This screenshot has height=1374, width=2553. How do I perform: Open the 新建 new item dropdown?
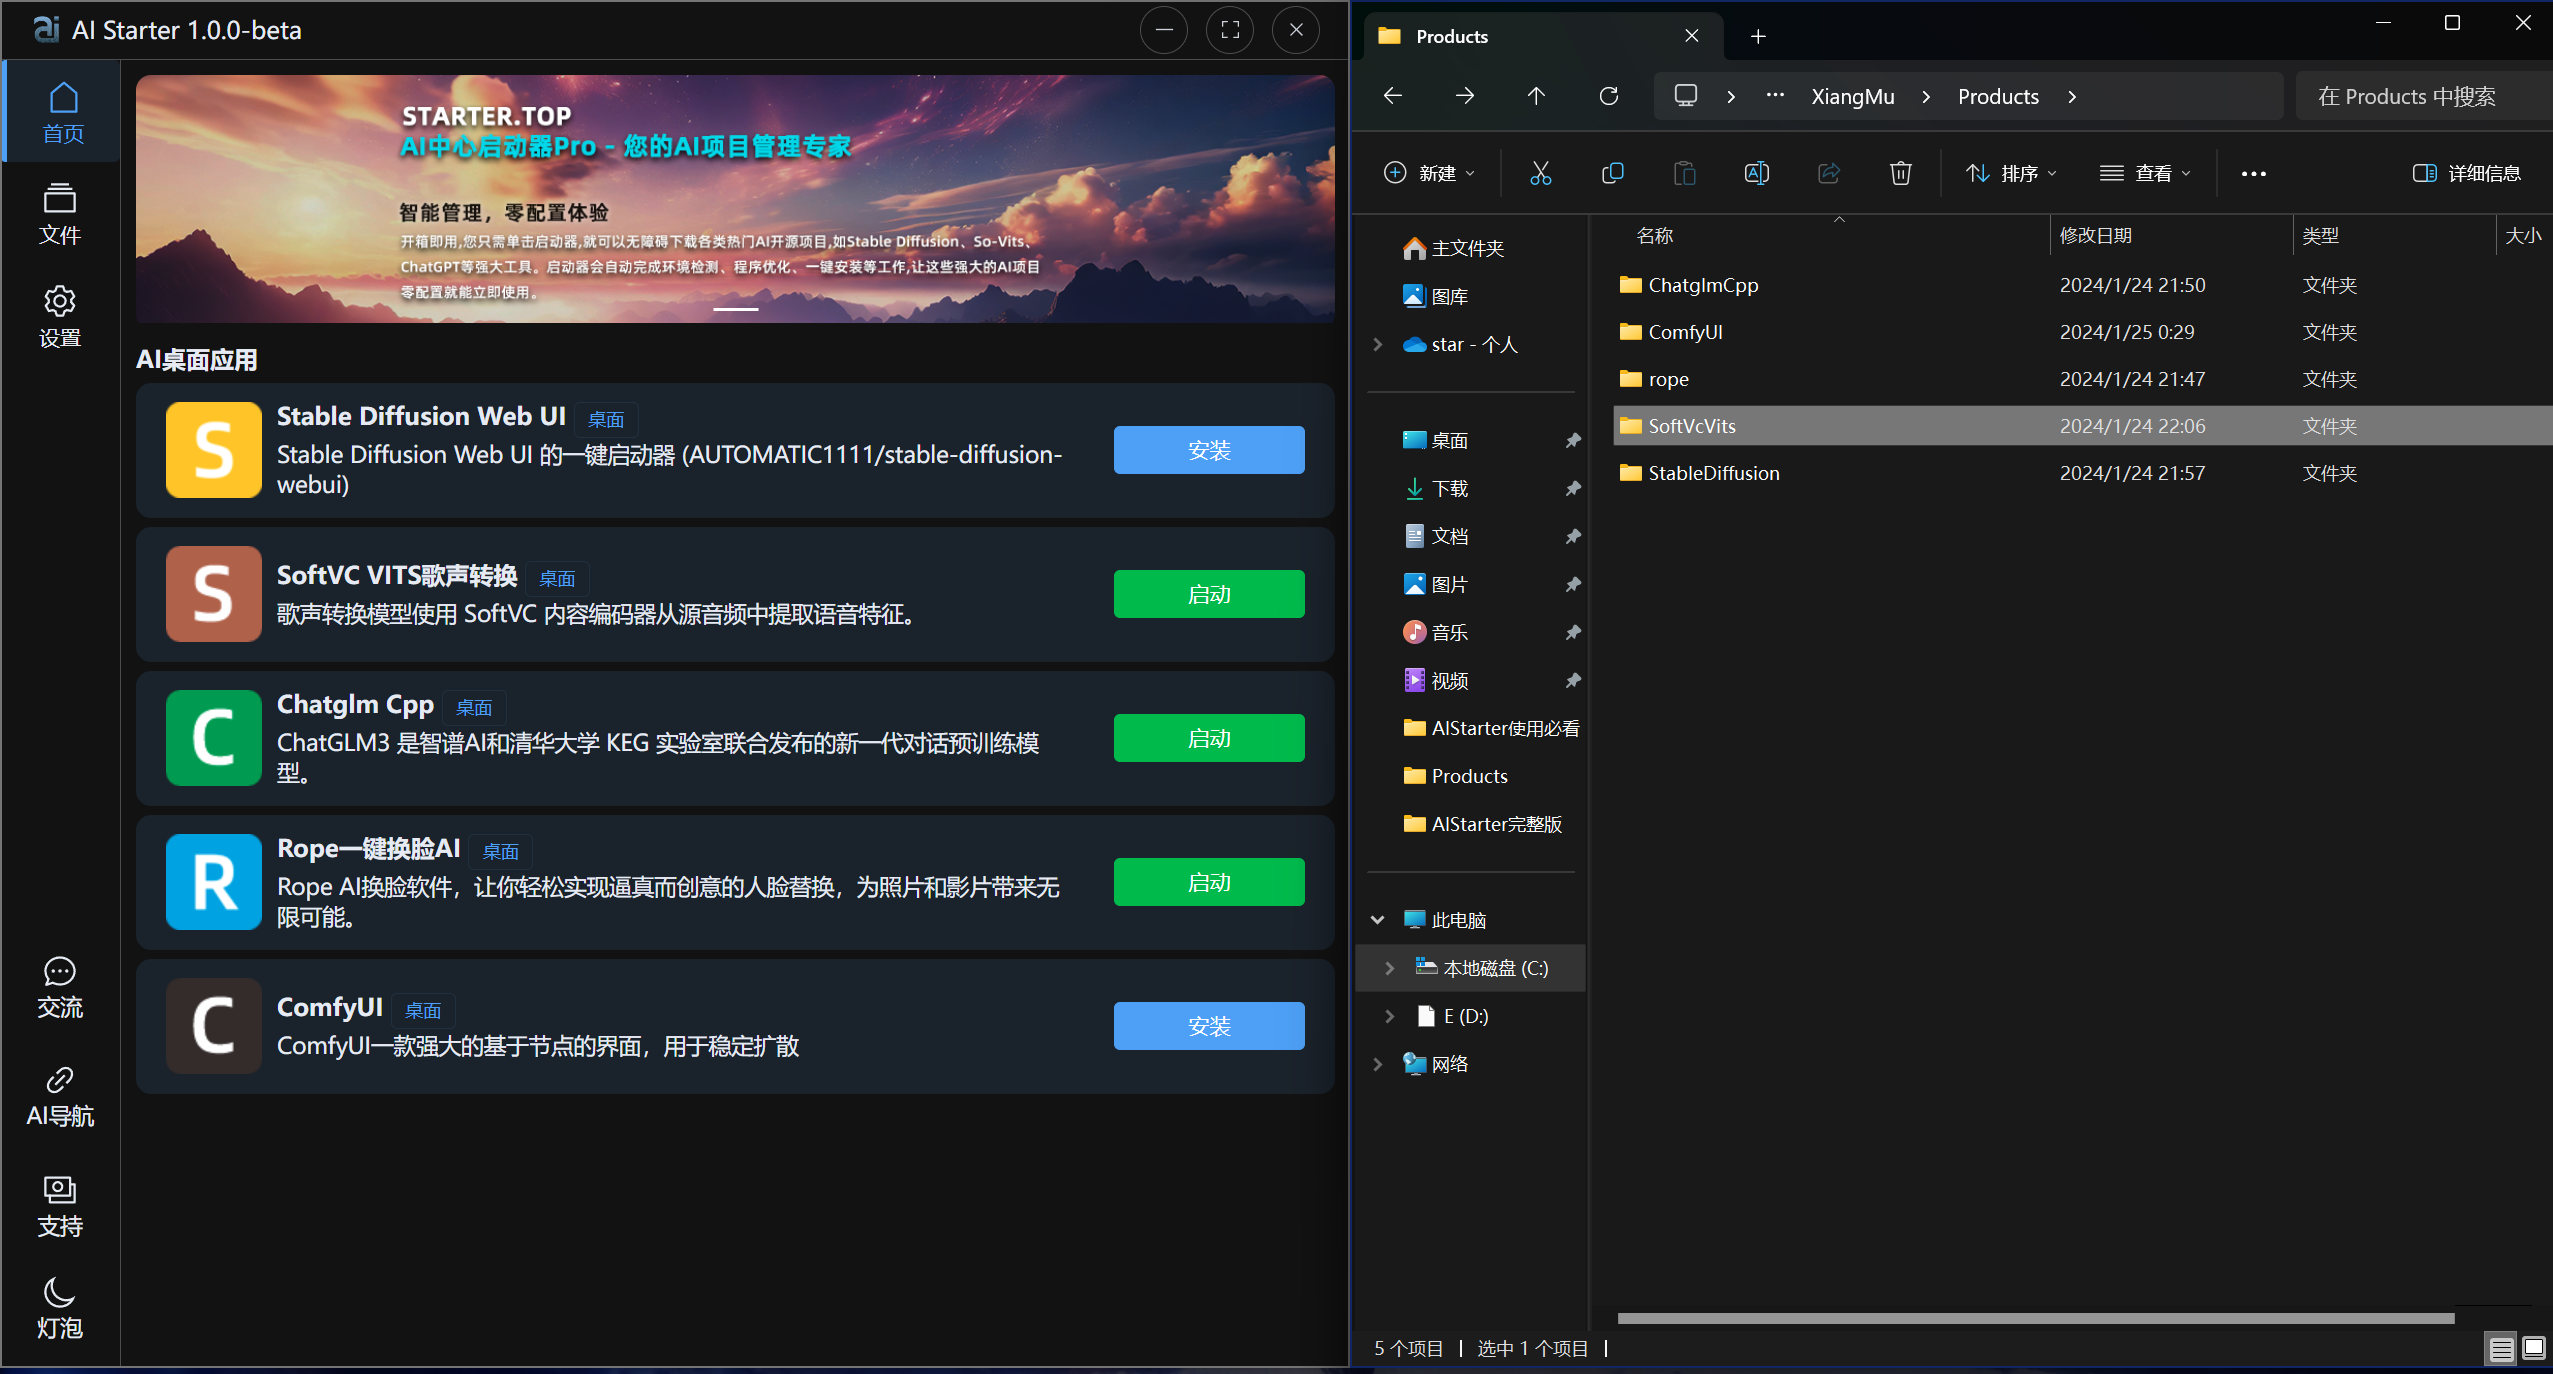[x=1429, y=174]
